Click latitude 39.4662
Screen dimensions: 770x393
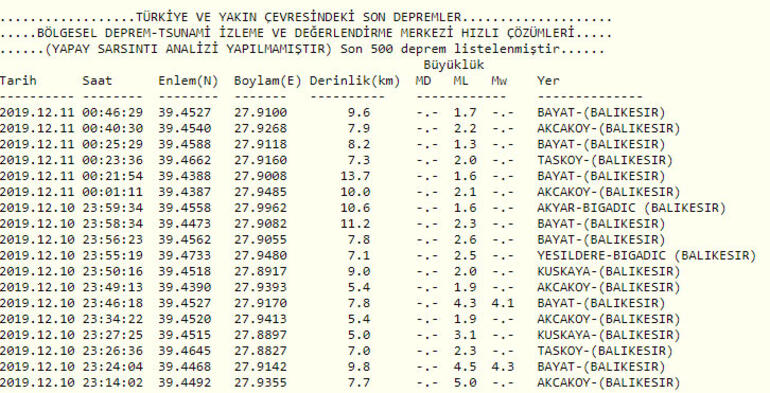(x=184, y=161)
